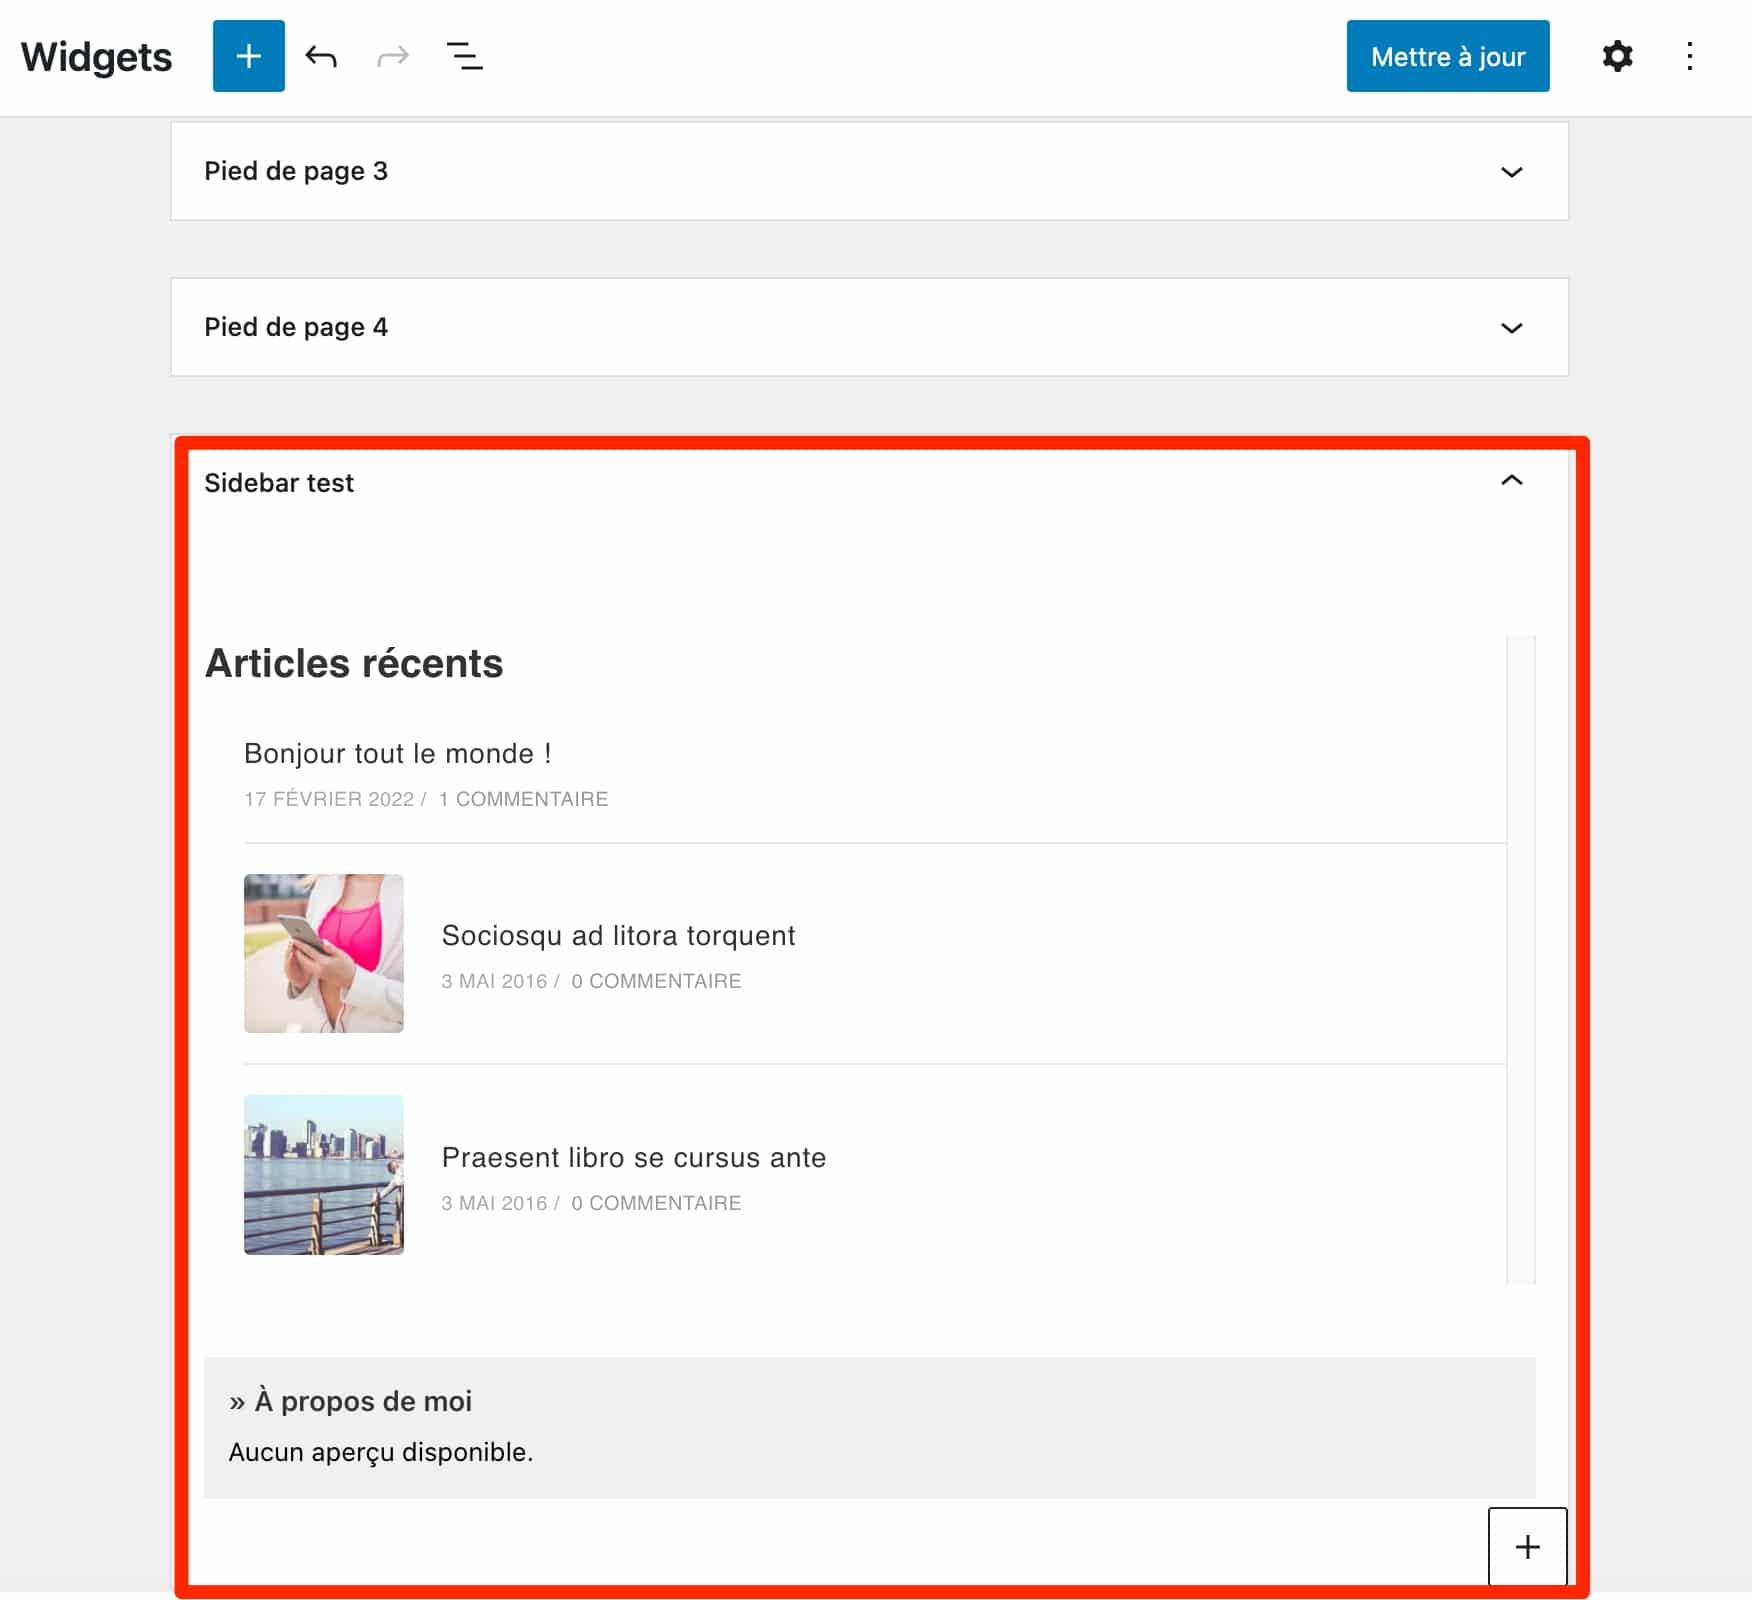The image size is (1752, 1600).
Task: Expand the Pied de page 3 section
Action: (x=1512, y=171)
